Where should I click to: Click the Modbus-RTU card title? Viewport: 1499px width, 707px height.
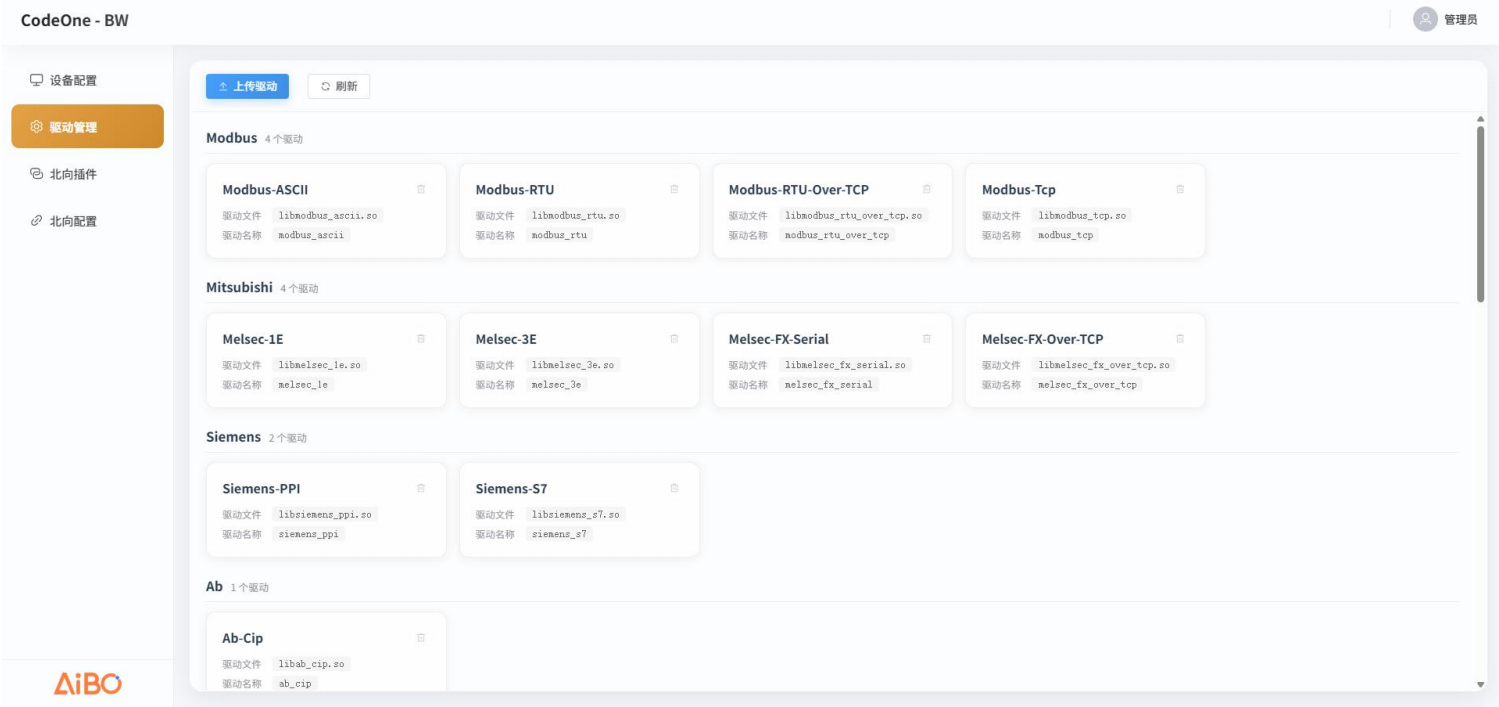click(515, 190)
